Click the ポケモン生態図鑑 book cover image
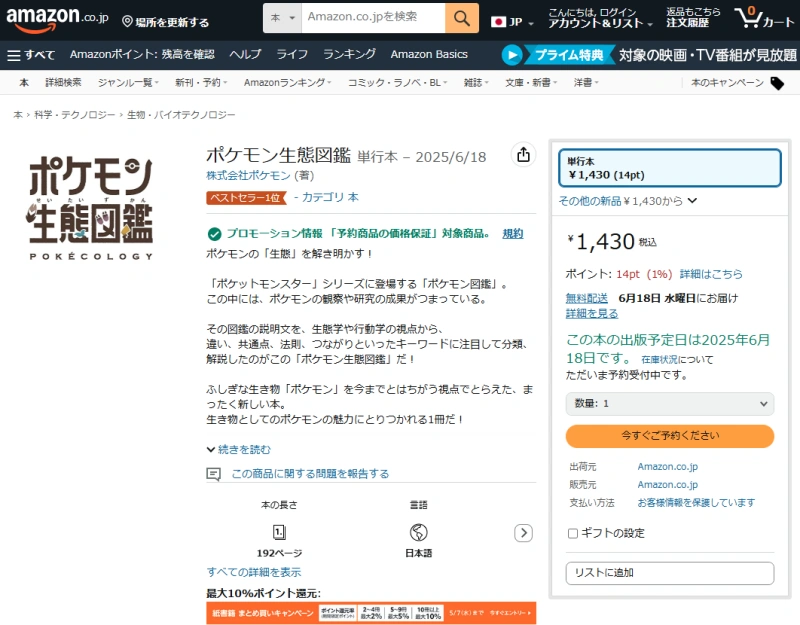This screenshot has height=625, width=800. click(x=90, y=208)
